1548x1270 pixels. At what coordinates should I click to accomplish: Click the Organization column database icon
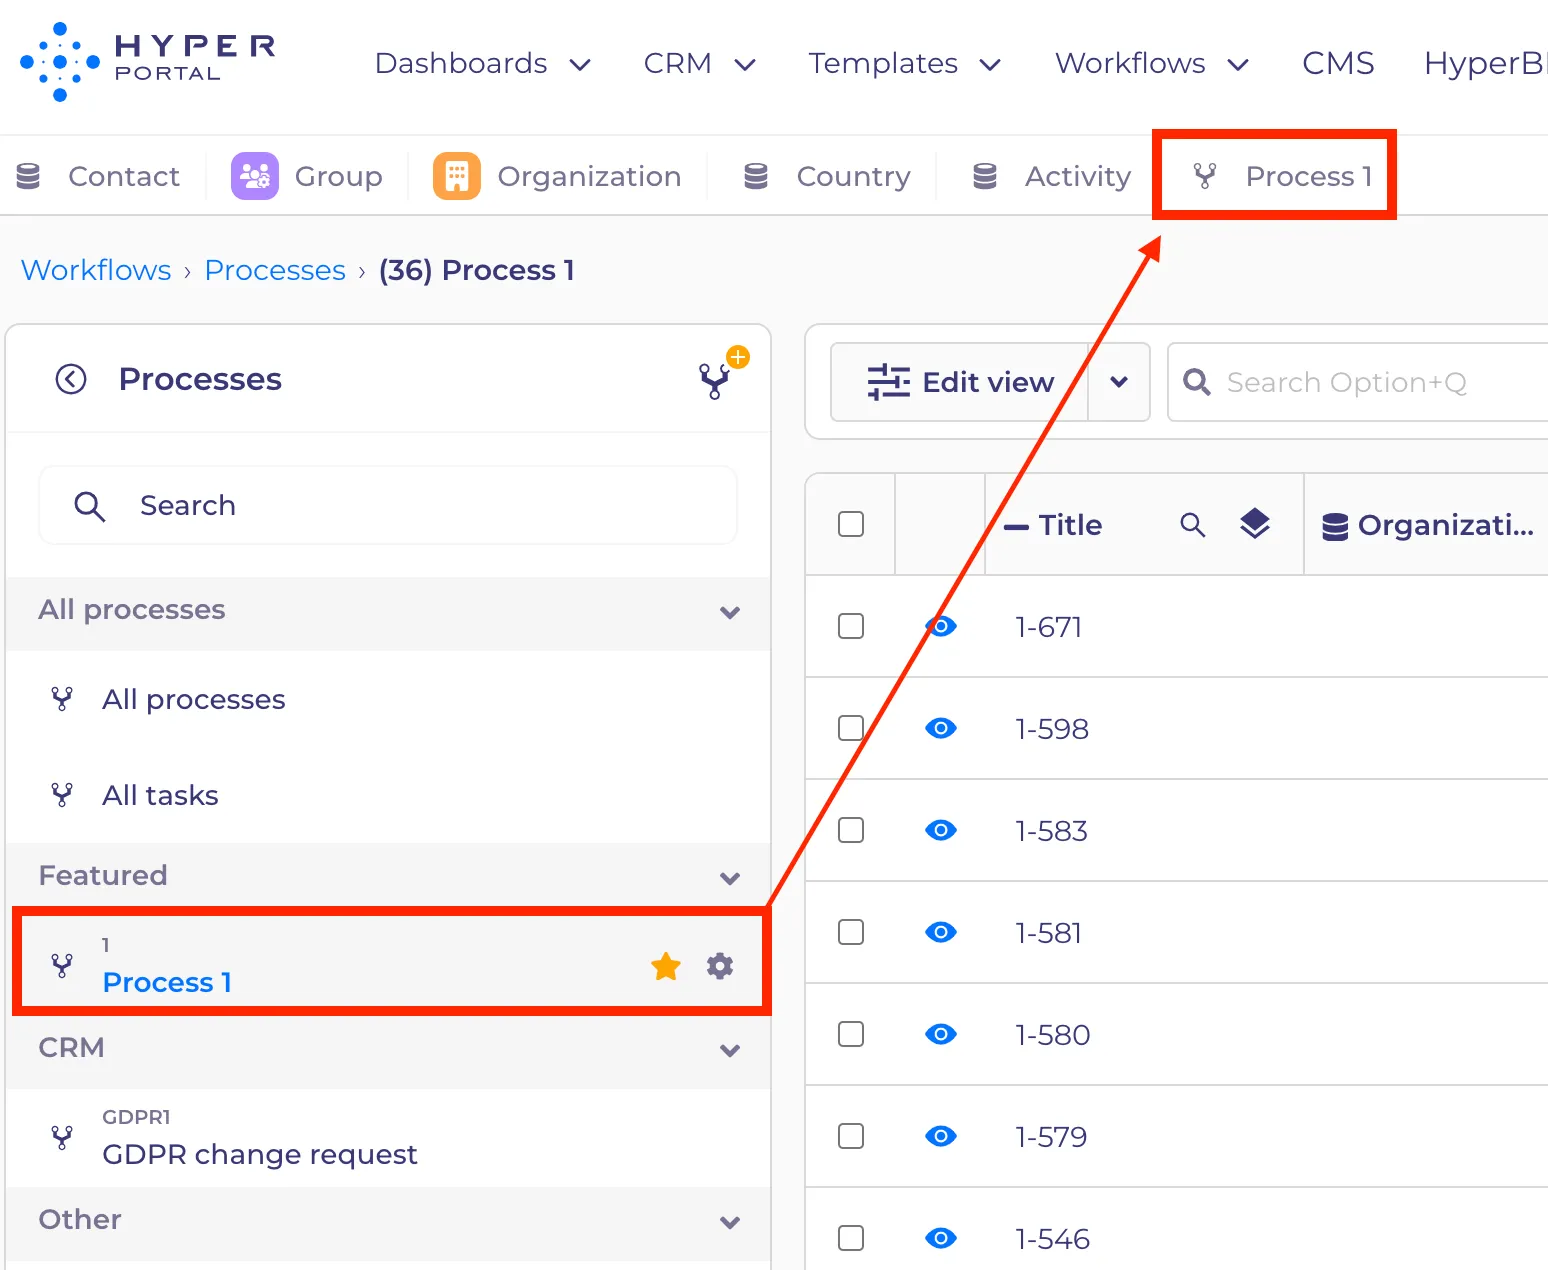(x=1335, y=526)
